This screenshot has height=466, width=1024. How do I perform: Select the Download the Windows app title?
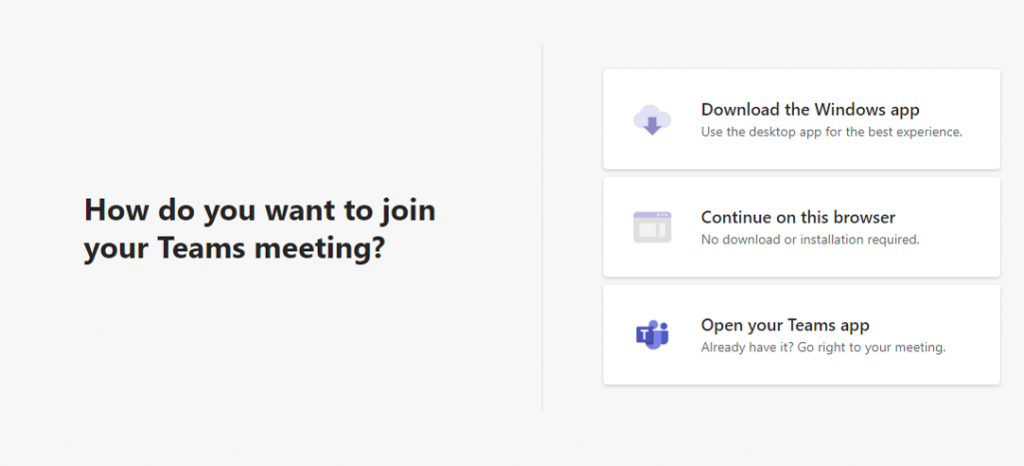pyautogui.click(x=810, y=109)
